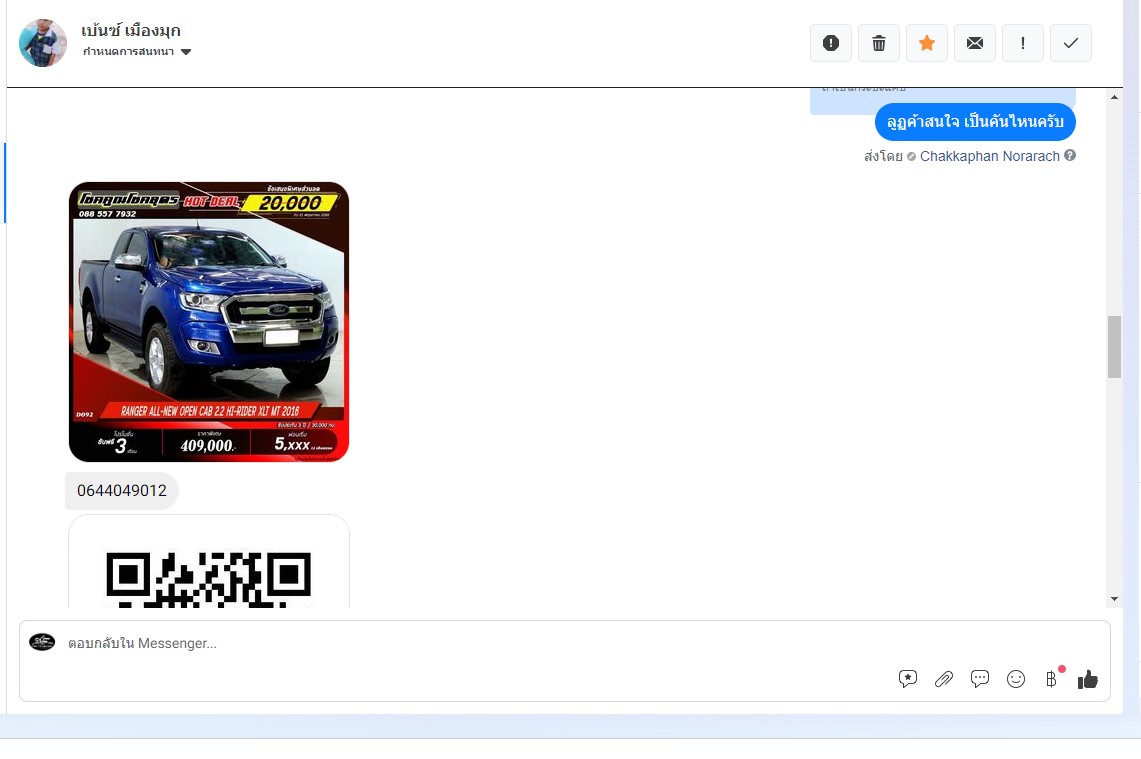Click the baht payment request icon

(1051, 679)
